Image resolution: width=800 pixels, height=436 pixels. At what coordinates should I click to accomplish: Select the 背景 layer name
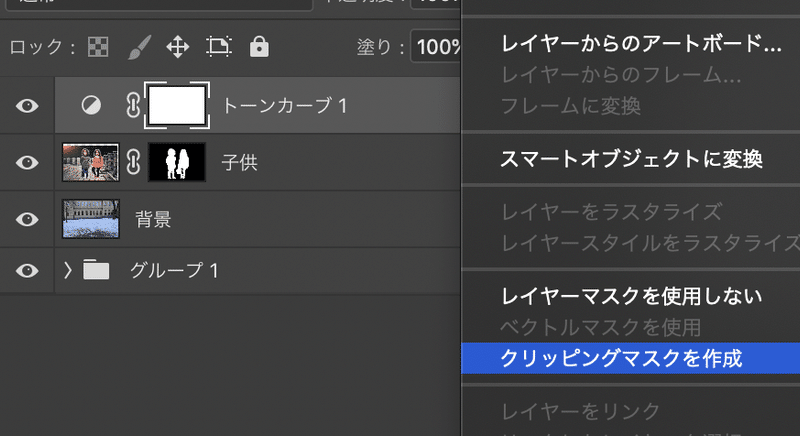tap(153, 219)
